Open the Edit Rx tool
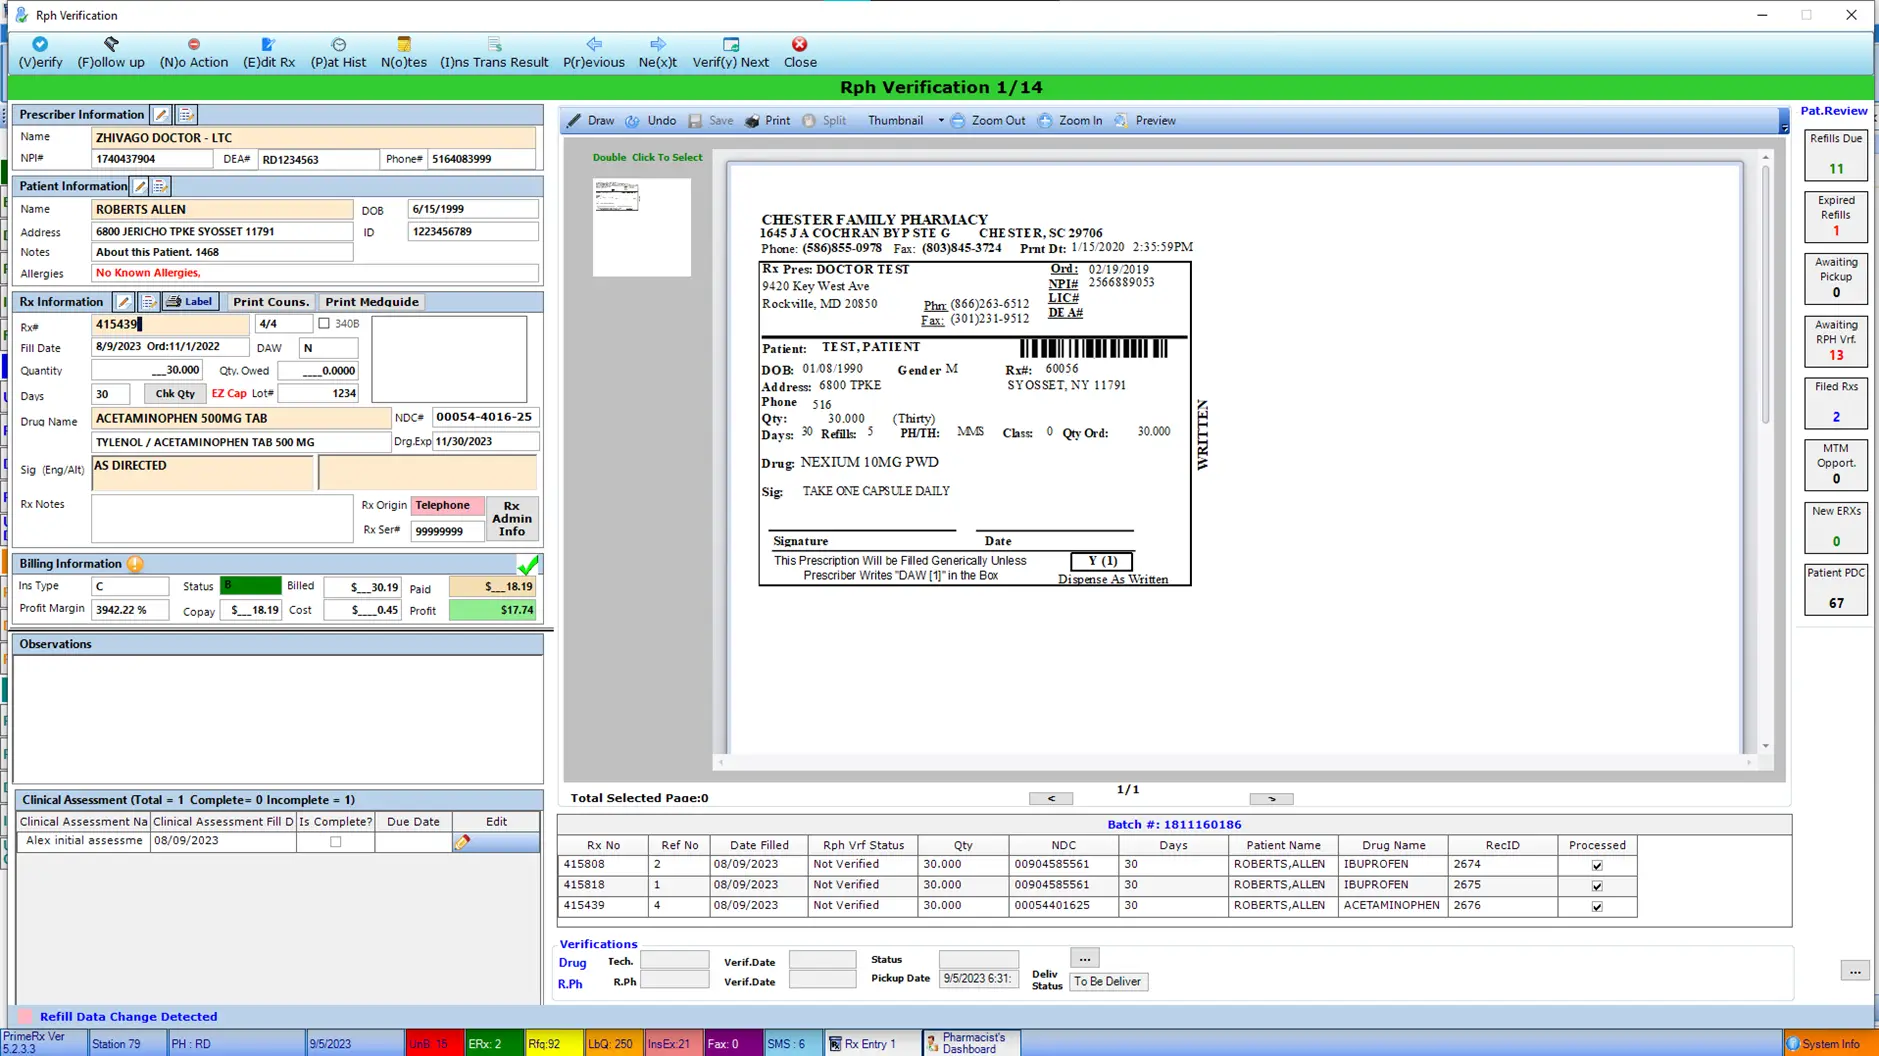The width and height of the screenshot is (1879, 1056). [x=269, y=52]
